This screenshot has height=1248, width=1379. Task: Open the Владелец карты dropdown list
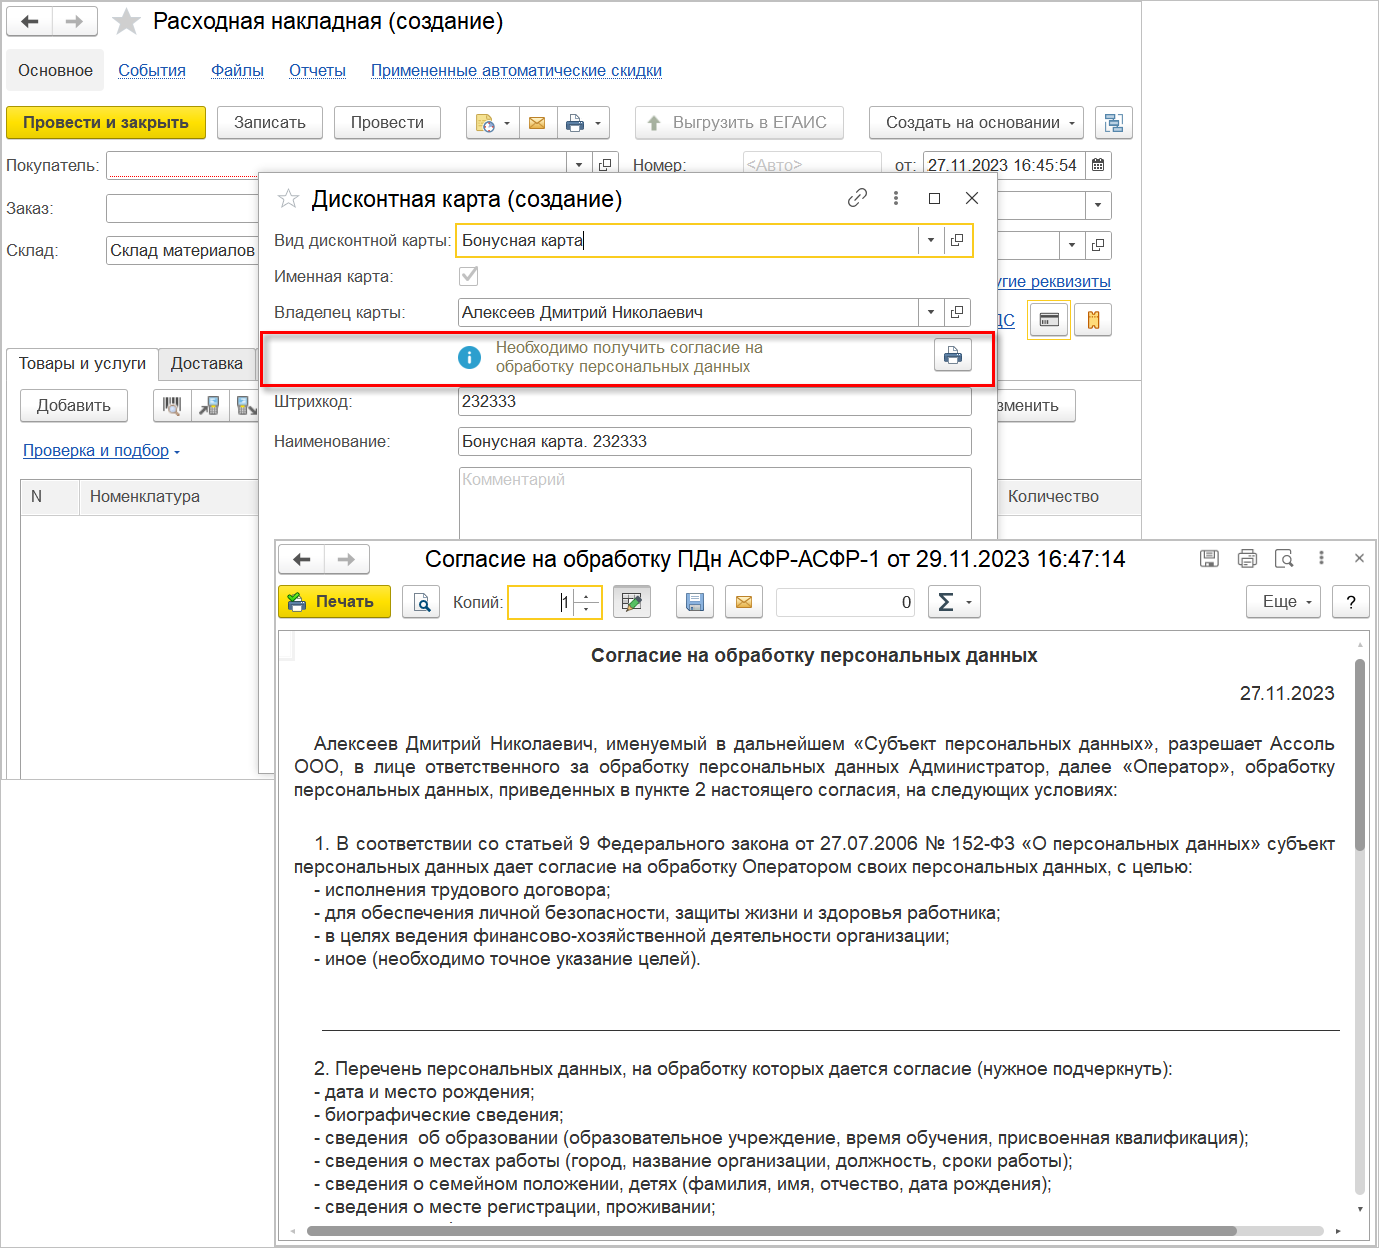(930, 312)
